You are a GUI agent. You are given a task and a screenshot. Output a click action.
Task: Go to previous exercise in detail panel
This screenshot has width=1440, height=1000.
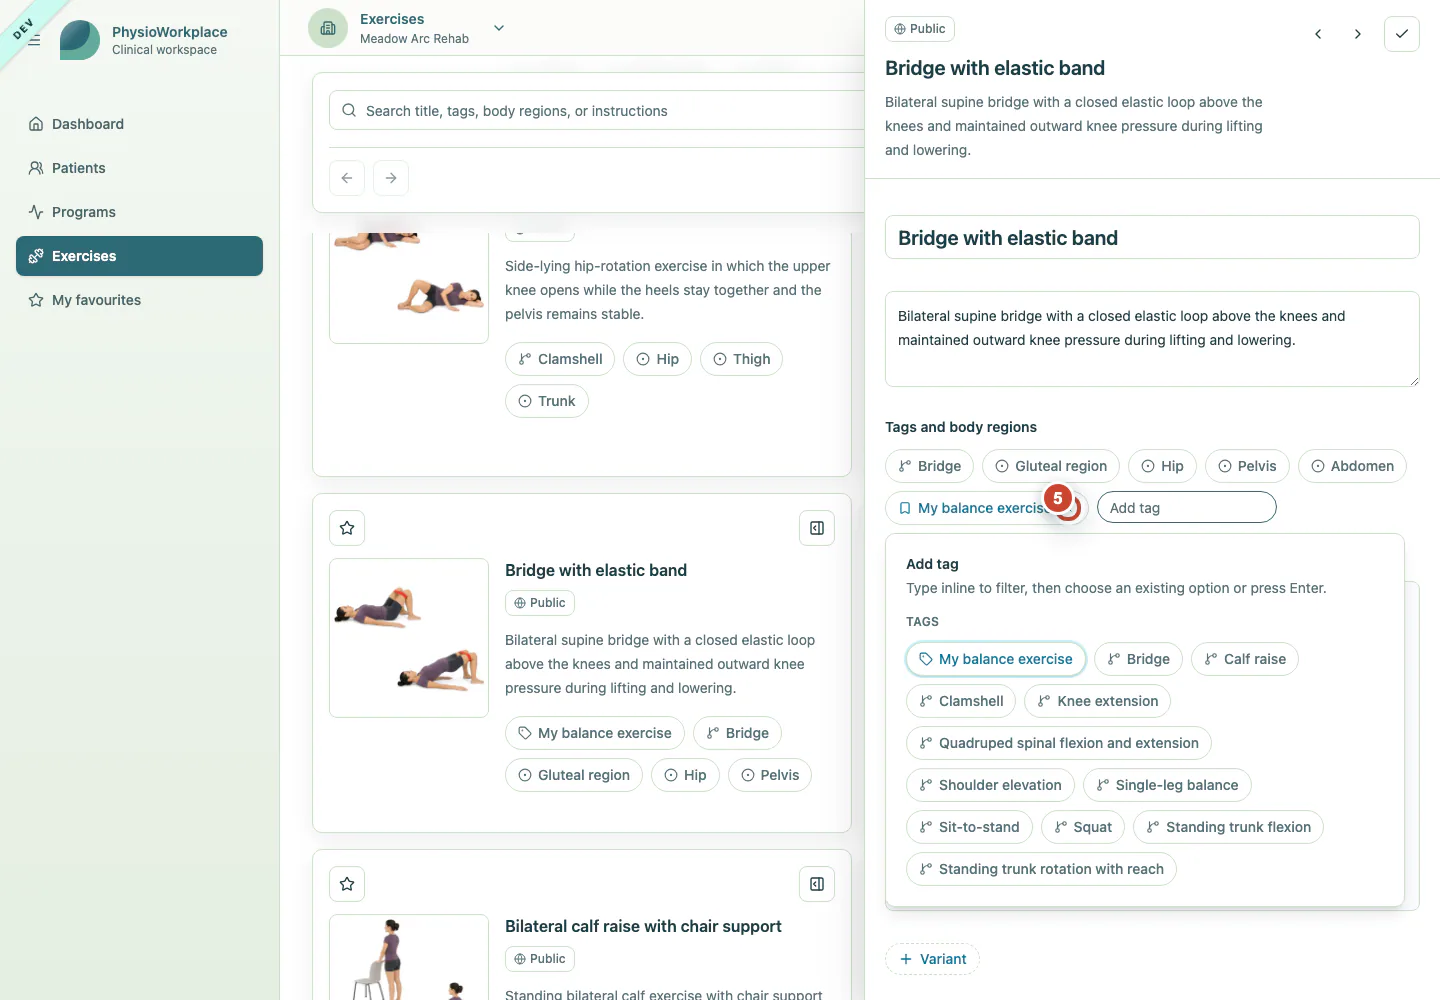(x=1318, y=34)
